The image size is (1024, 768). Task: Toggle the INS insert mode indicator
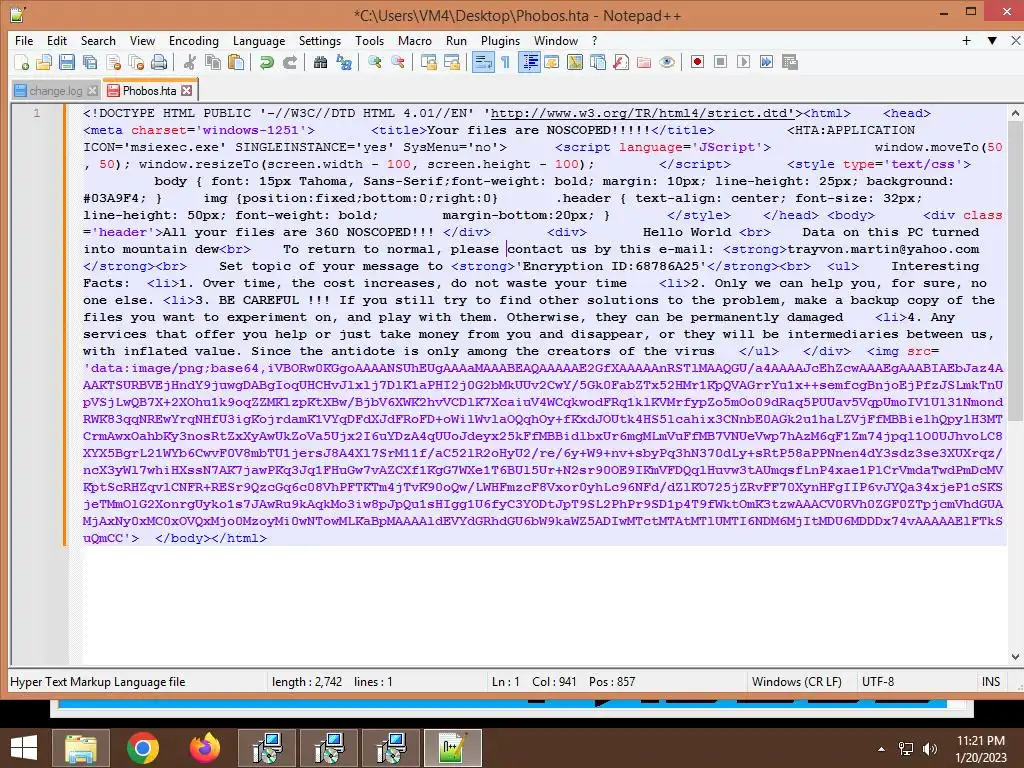click(x=991, y=682)
